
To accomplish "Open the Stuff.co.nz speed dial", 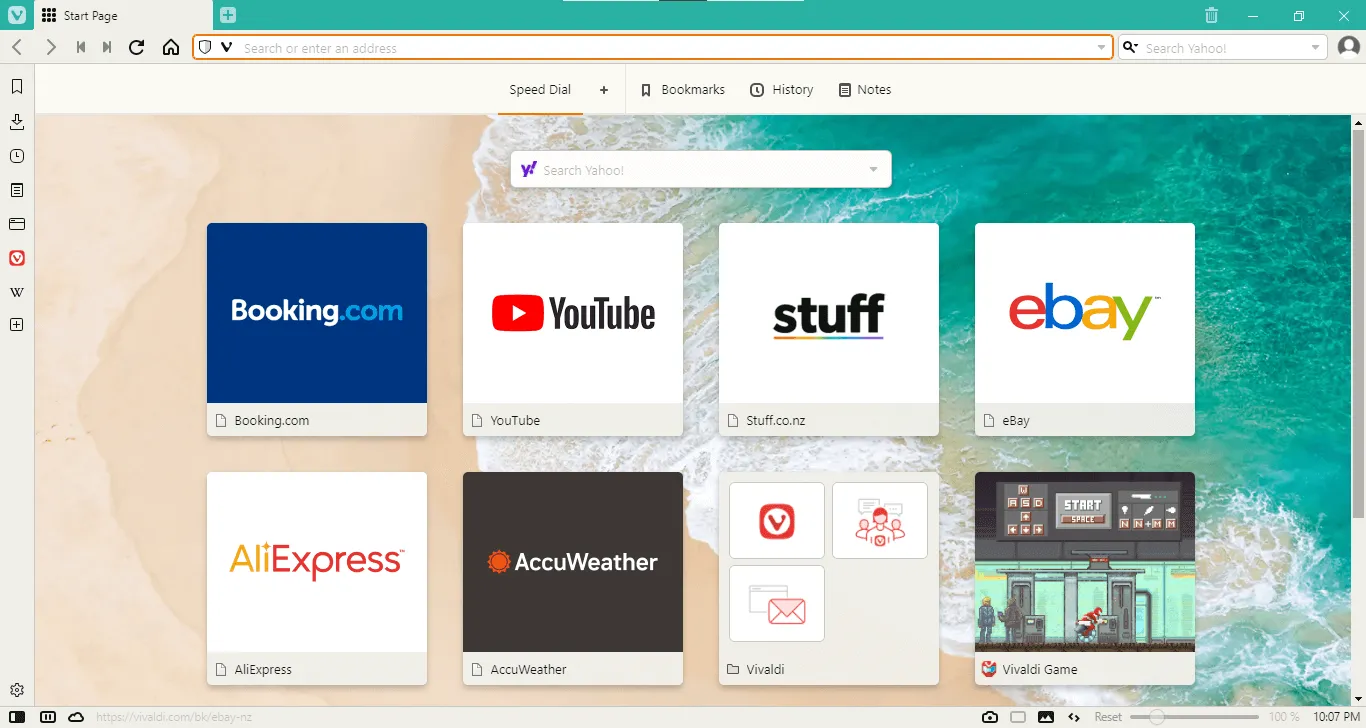I will coord(829,329).
